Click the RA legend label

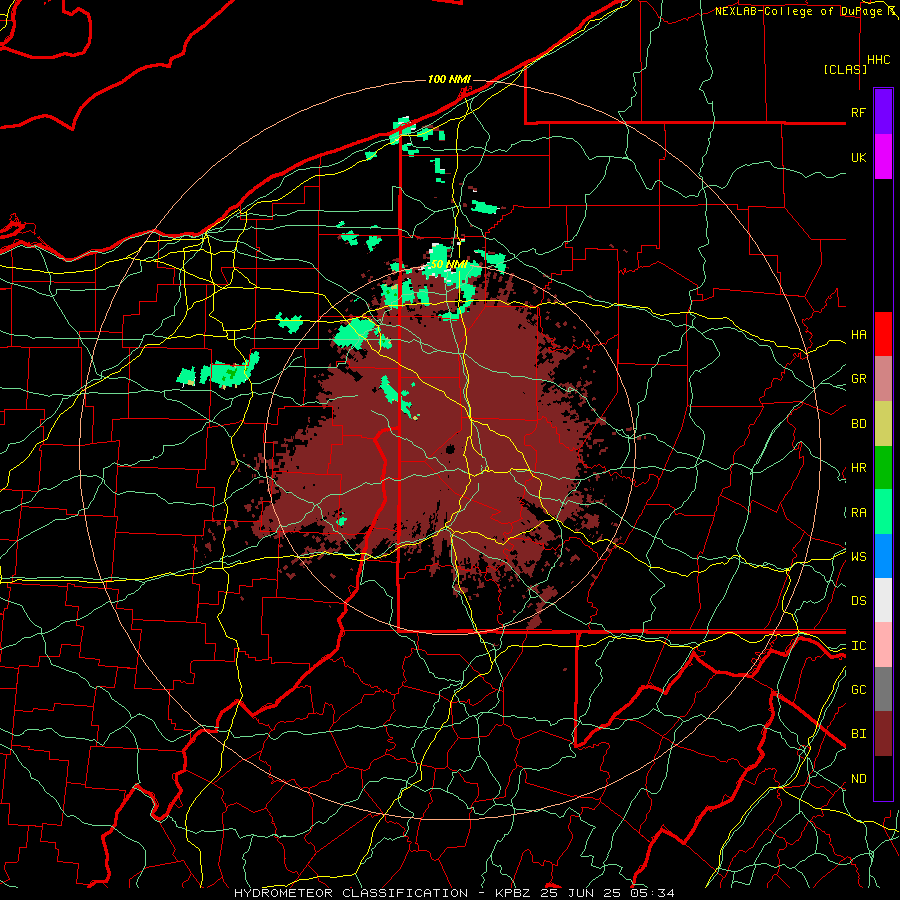tap(859, 513)
